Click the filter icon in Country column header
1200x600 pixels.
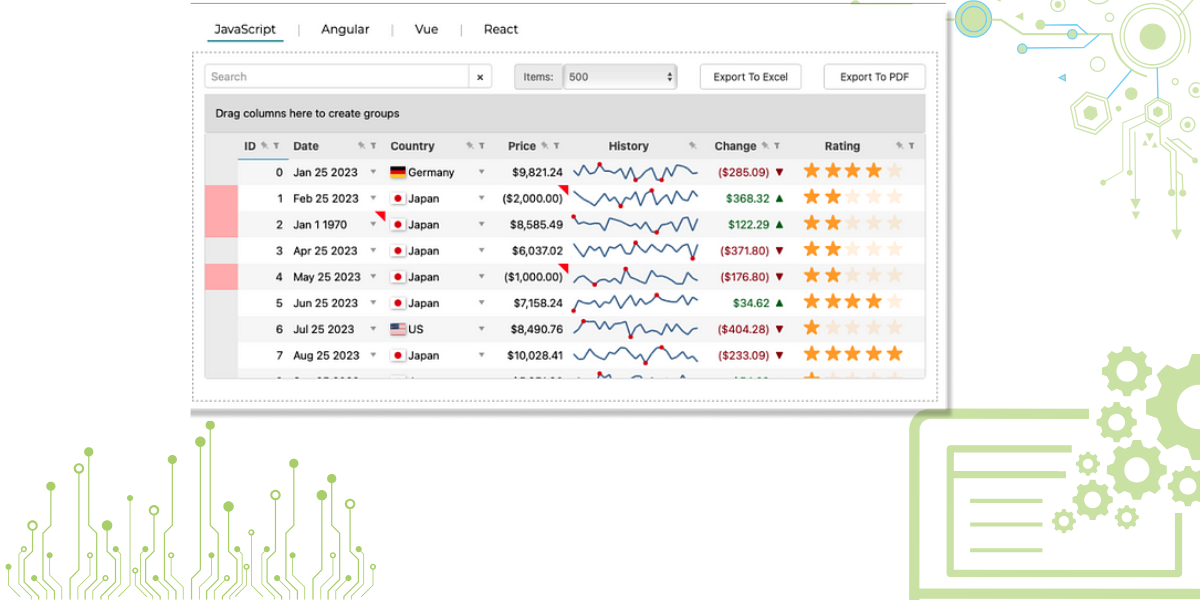[x=481, y=146]
